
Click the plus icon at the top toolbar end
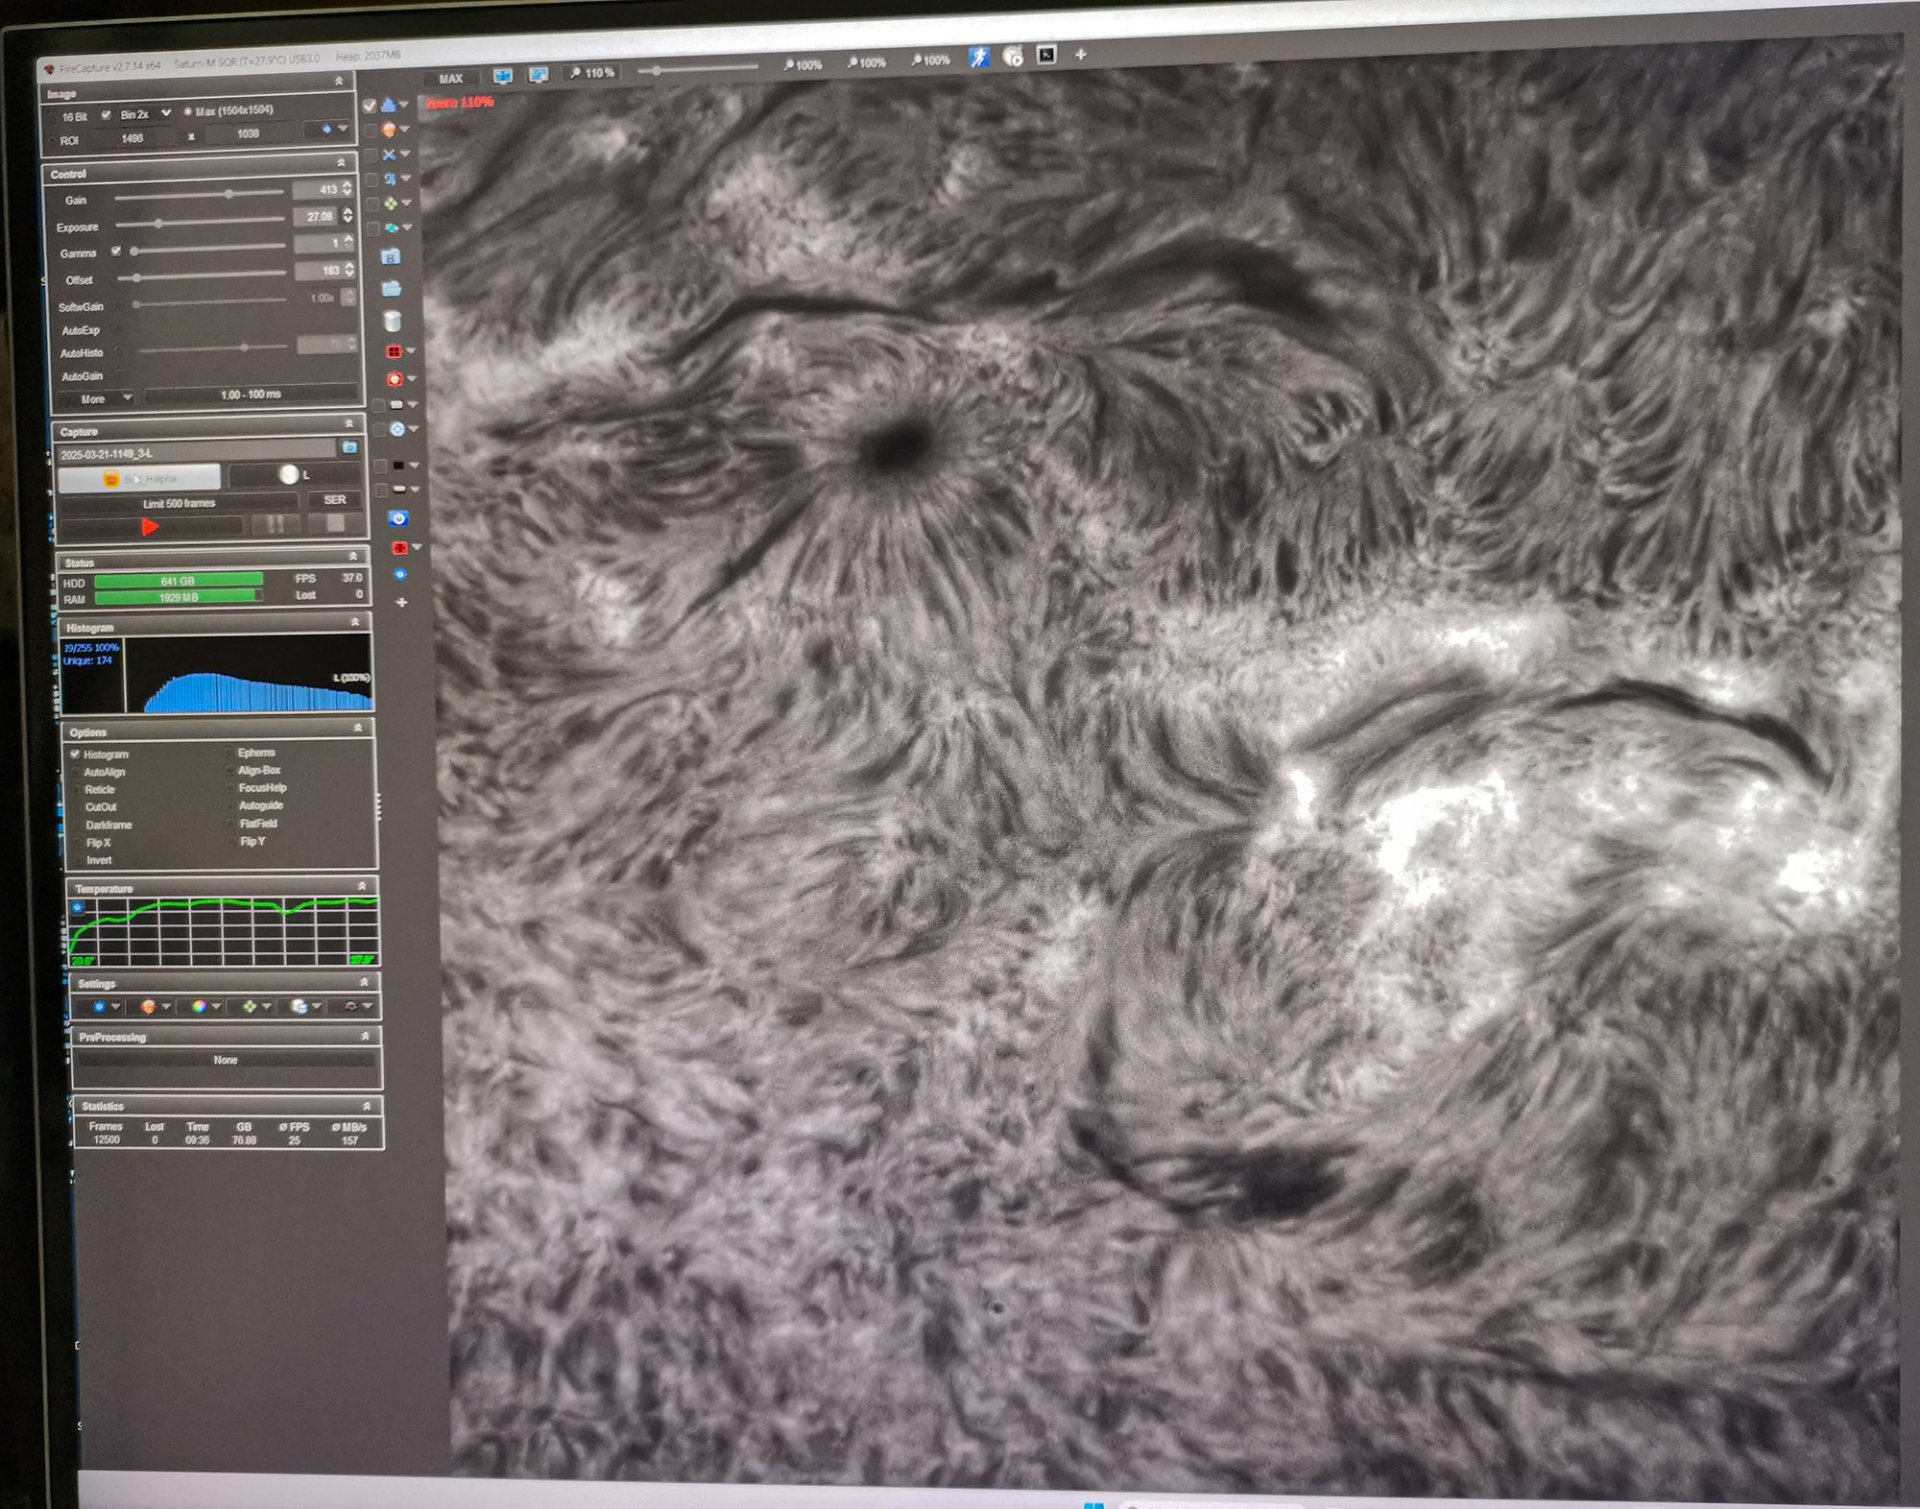click(x=1081, y=54)
